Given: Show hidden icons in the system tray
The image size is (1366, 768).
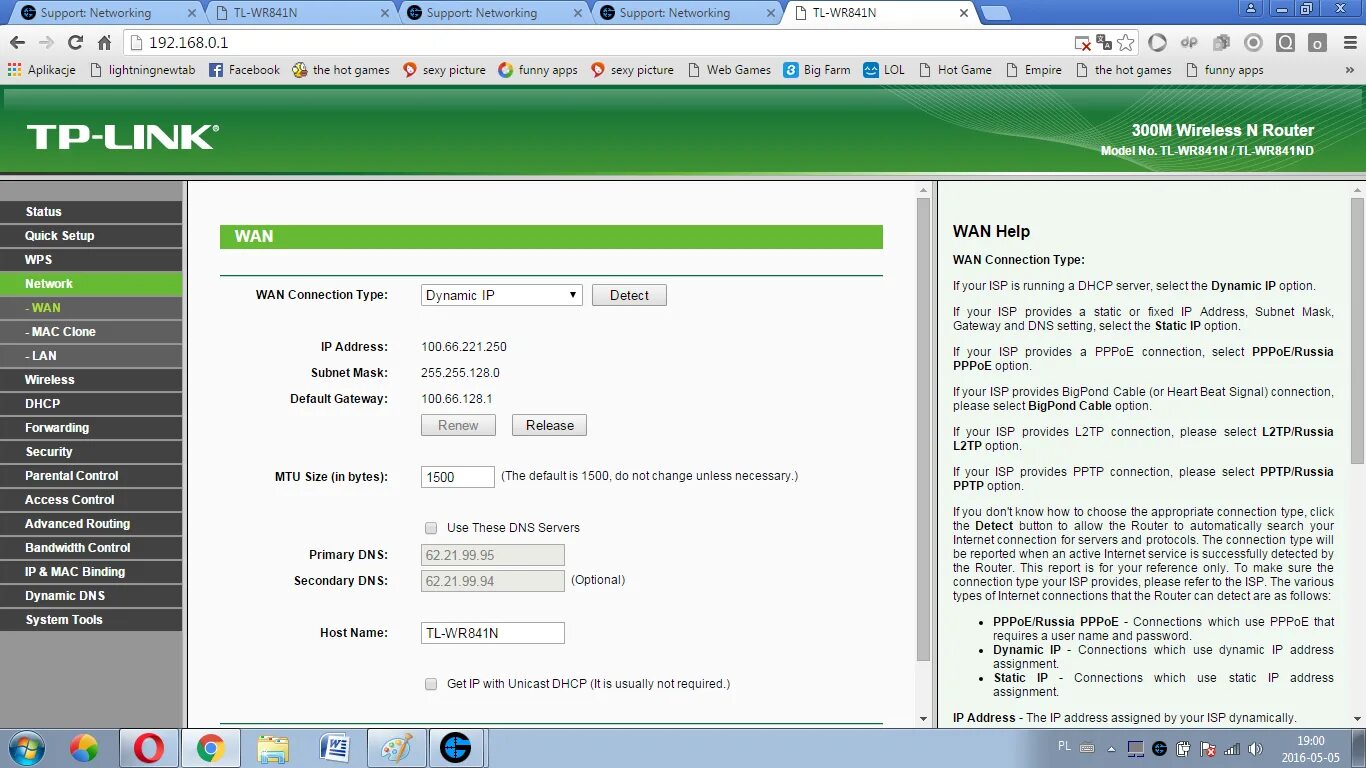Looking at the screenshot, I should pos(1111,749).
